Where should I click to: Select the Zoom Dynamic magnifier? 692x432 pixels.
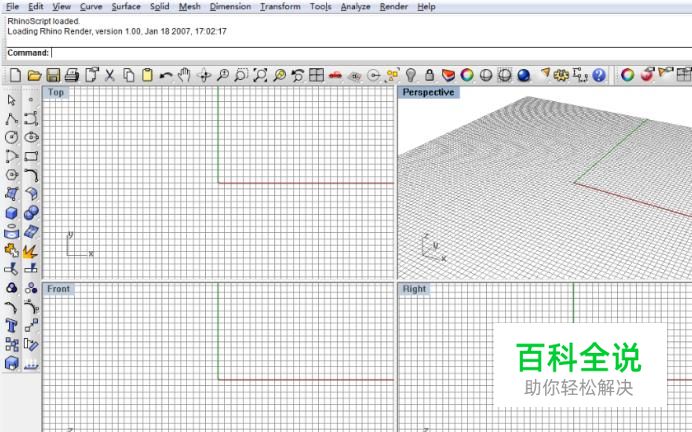pyautogui.click(x=223, y=75)
